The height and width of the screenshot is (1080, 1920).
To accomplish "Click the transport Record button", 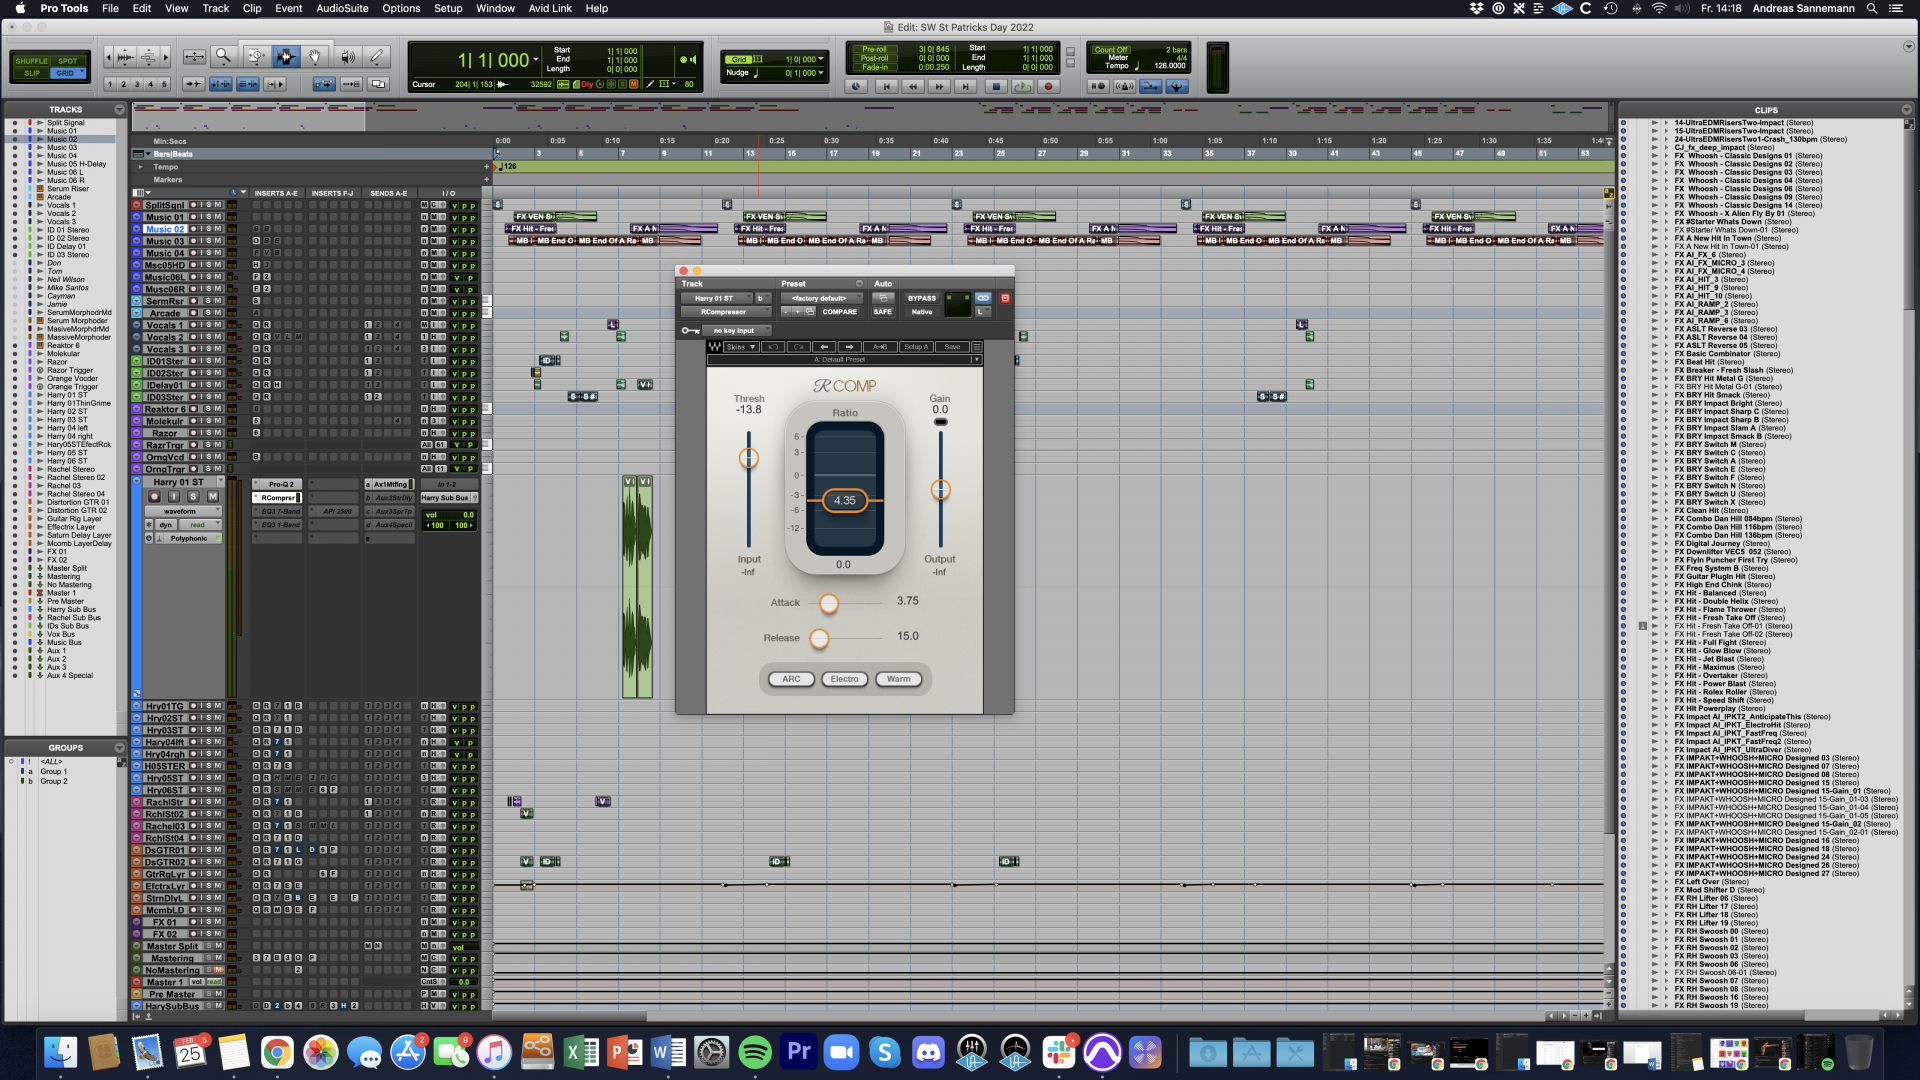I will [1048, 87].
